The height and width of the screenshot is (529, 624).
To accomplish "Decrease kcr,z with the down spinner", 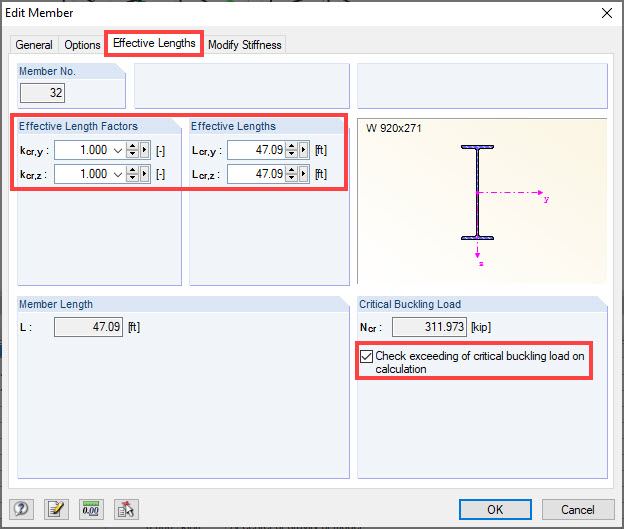I will click(133, 178).
